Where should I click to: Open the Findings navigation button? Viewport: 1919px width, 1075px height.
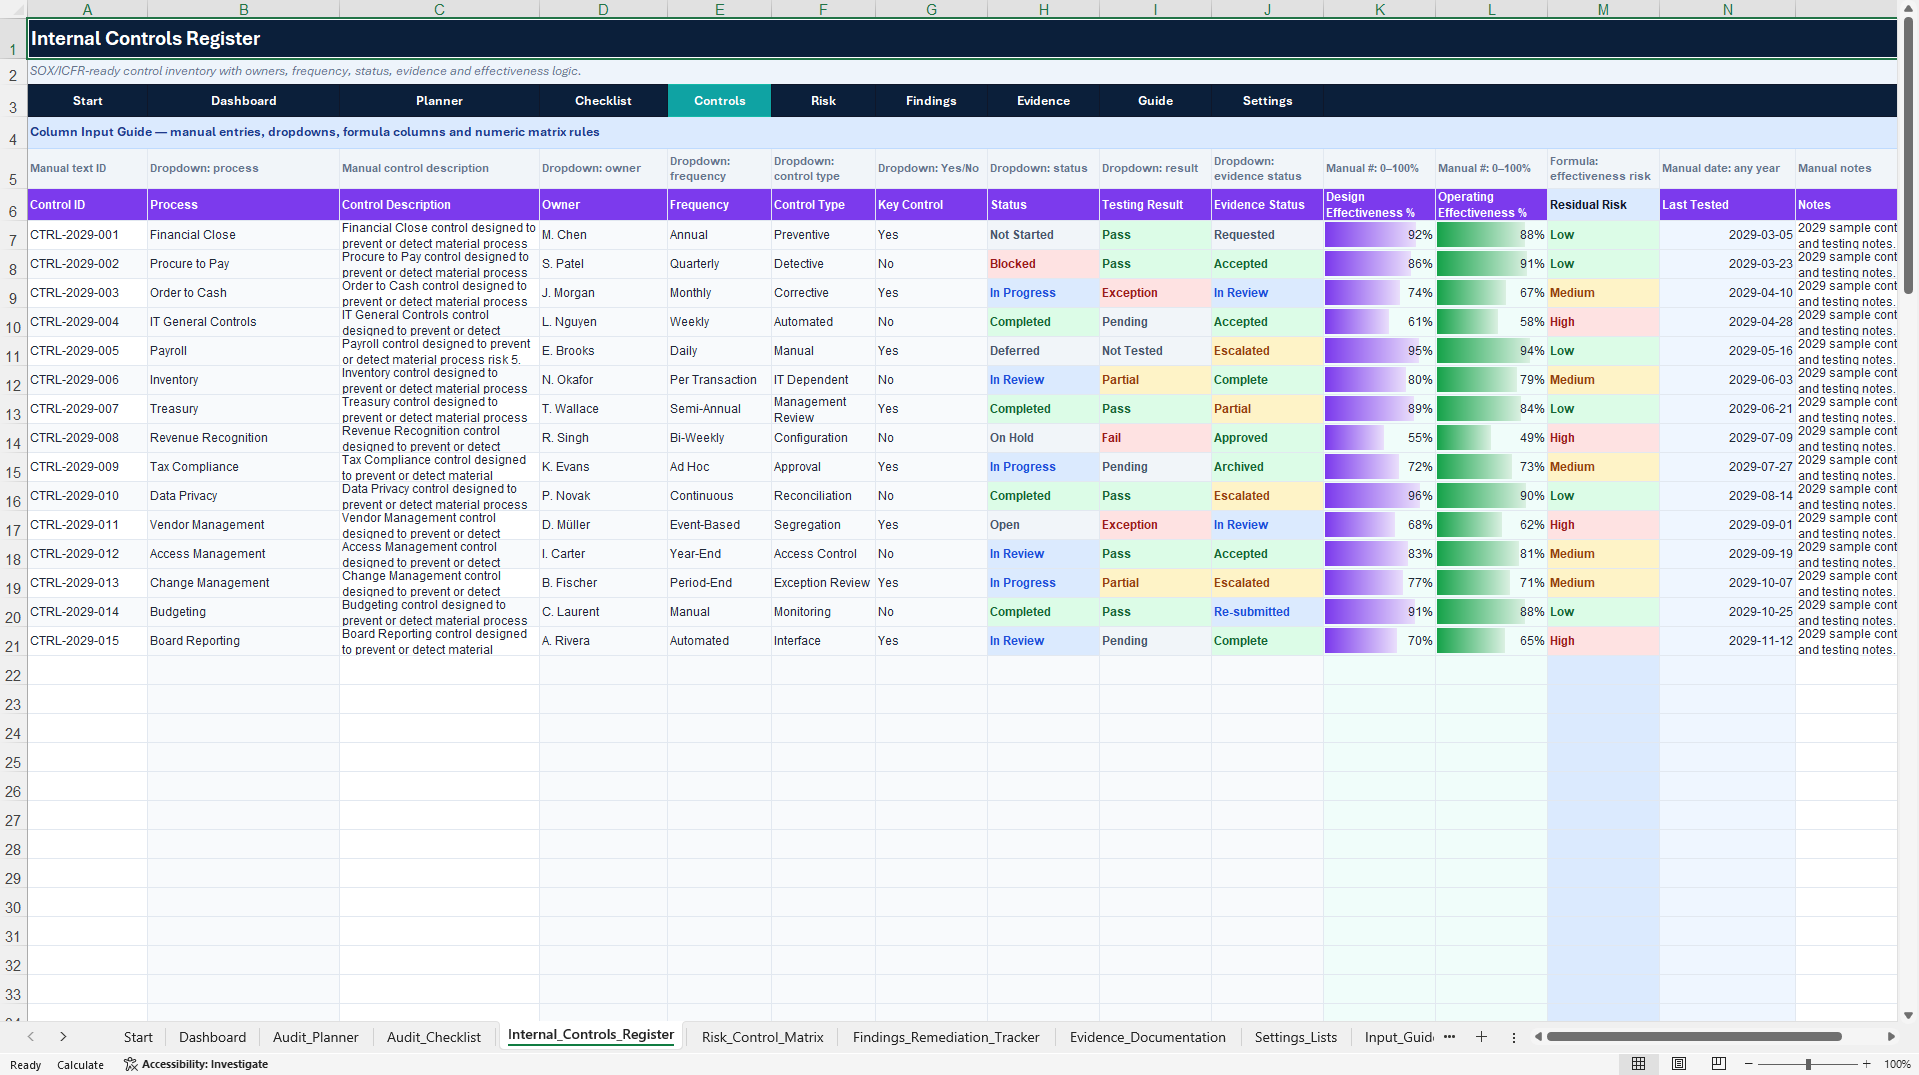point(931,101)
